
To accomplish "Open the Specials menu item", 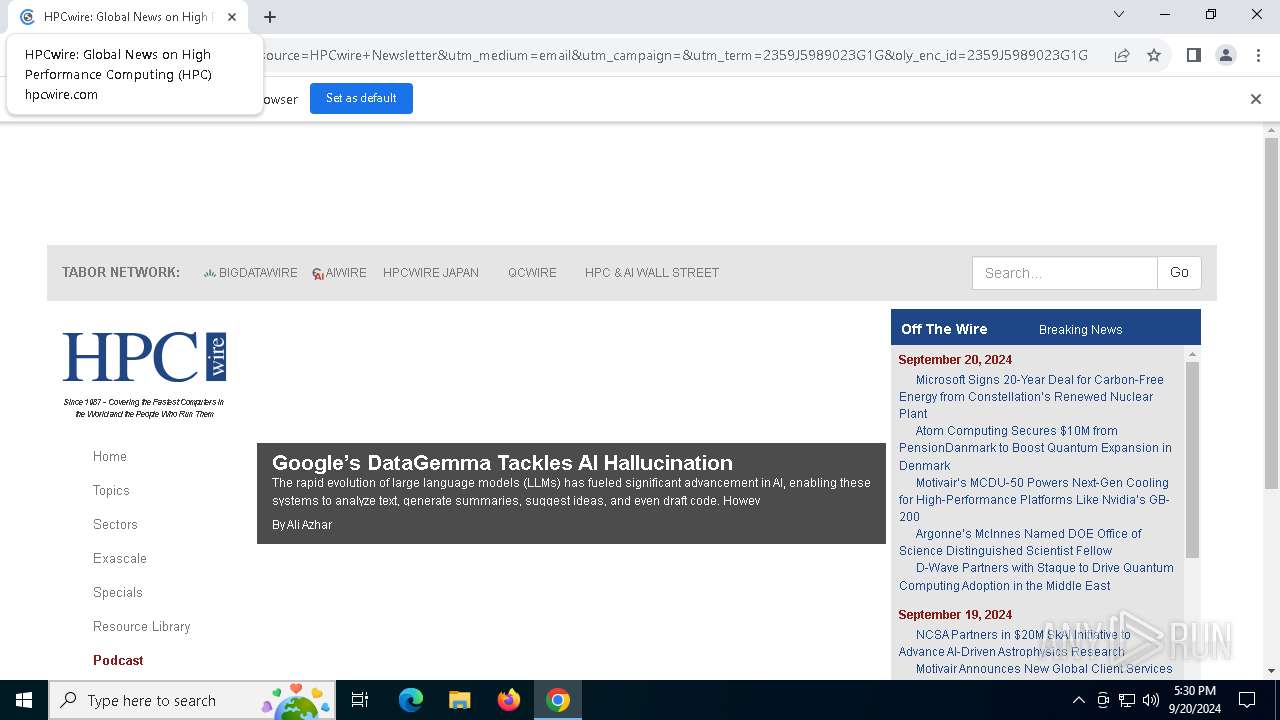I will tap(118, 592).
